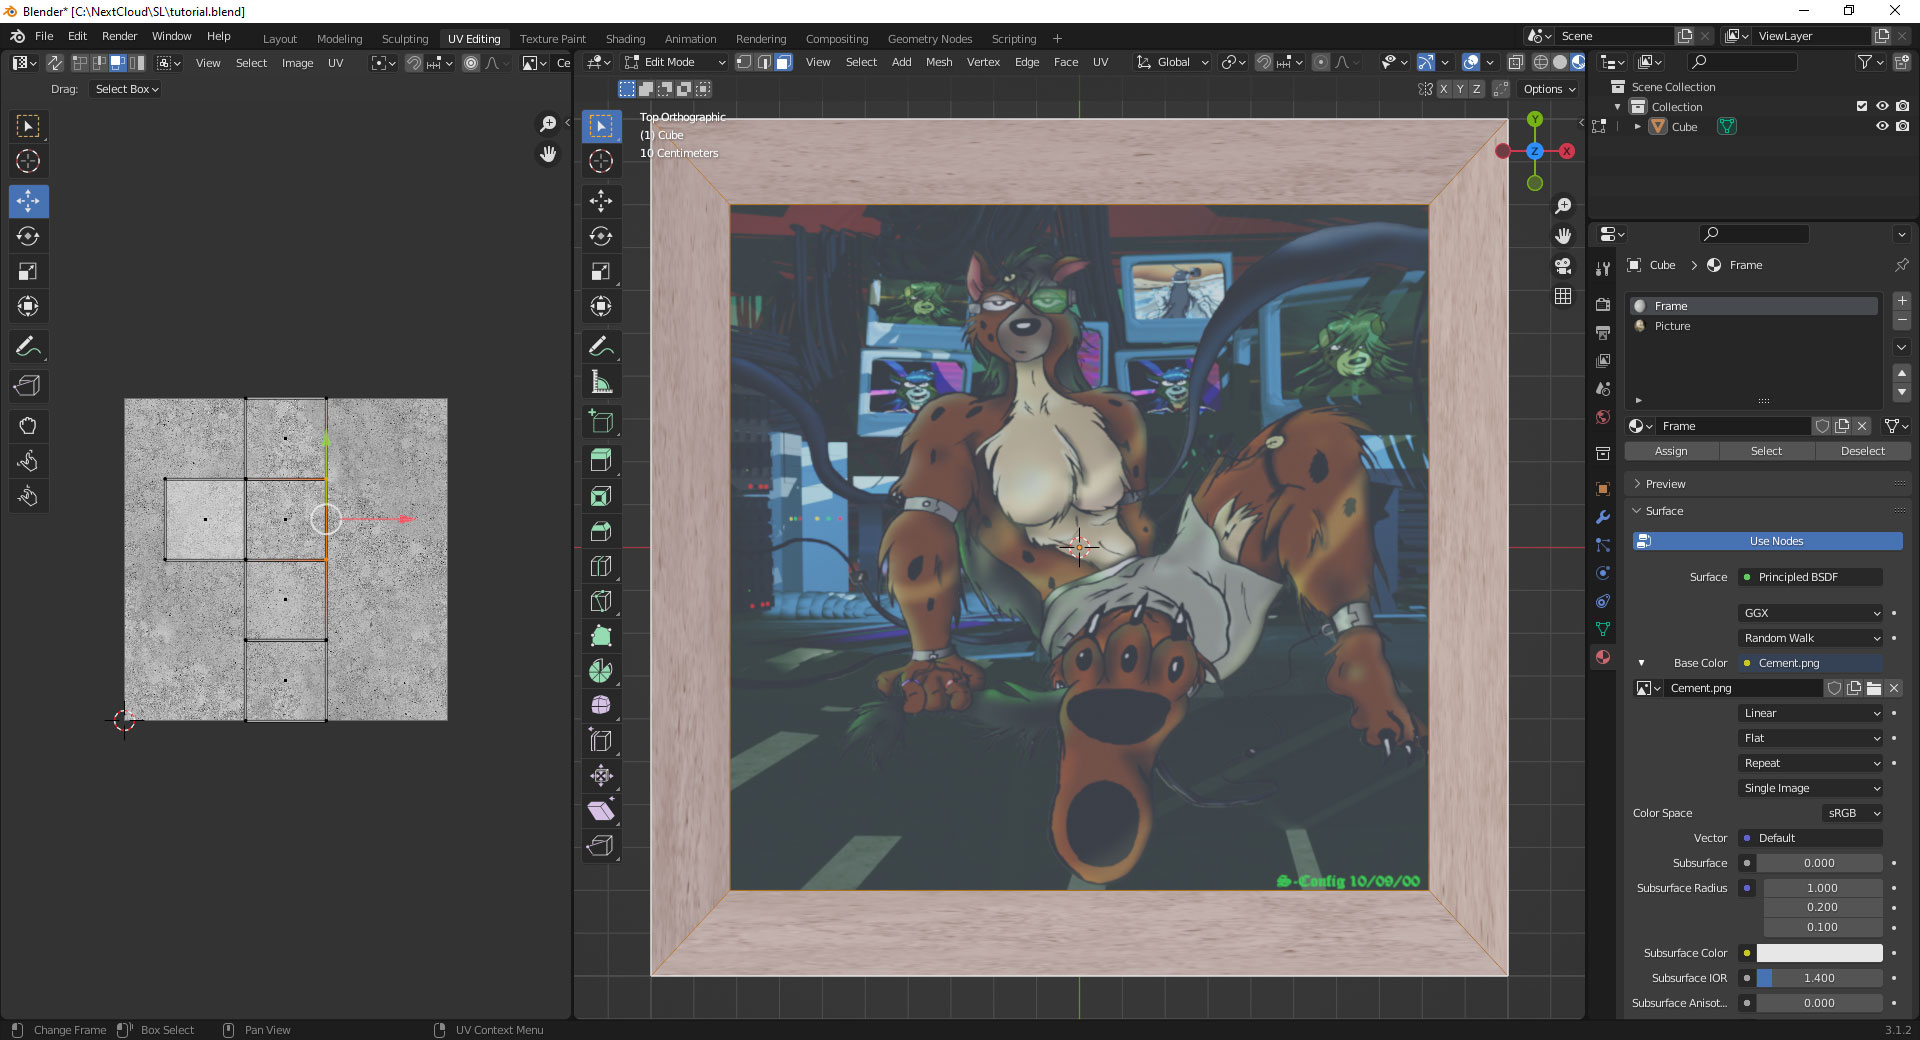This screenshot has width=1920, height=1040.
Task: Switch orthographic/perspective view with grid icon
Action: [x=1563, y=296]
